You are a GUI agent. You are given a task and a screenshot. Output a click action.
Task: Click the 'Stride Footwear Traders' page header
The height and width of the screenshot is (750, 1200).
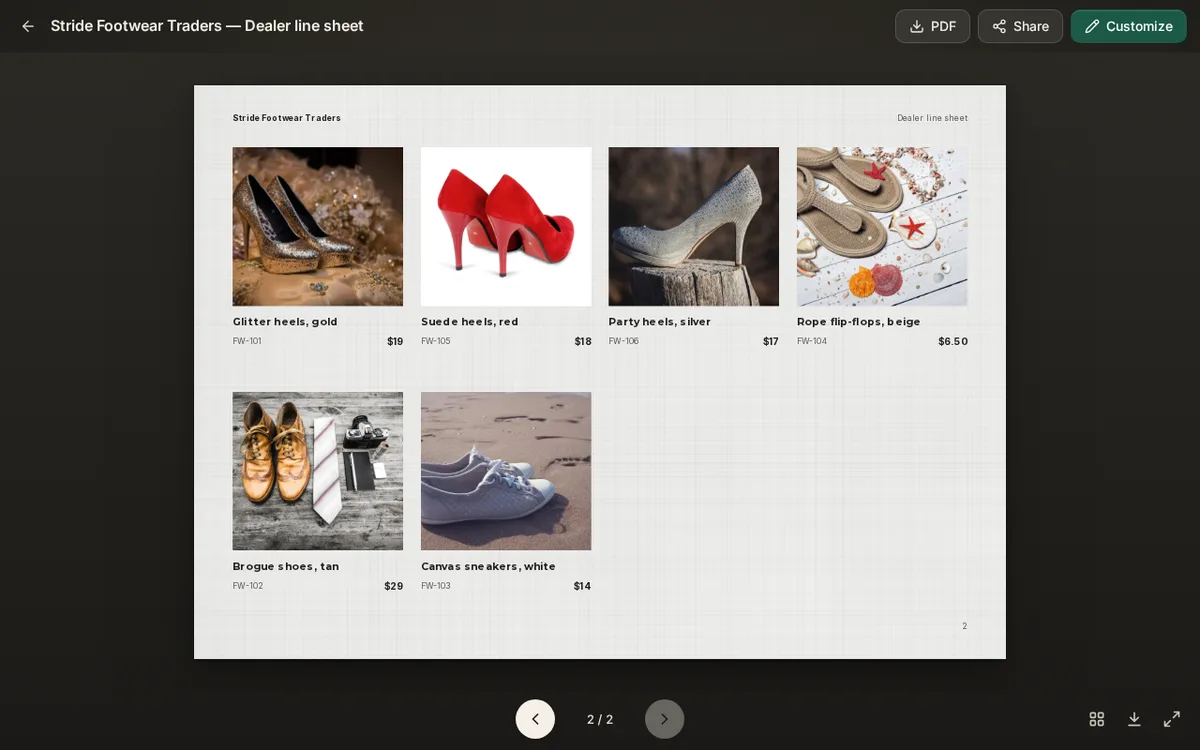coord(287,118)
